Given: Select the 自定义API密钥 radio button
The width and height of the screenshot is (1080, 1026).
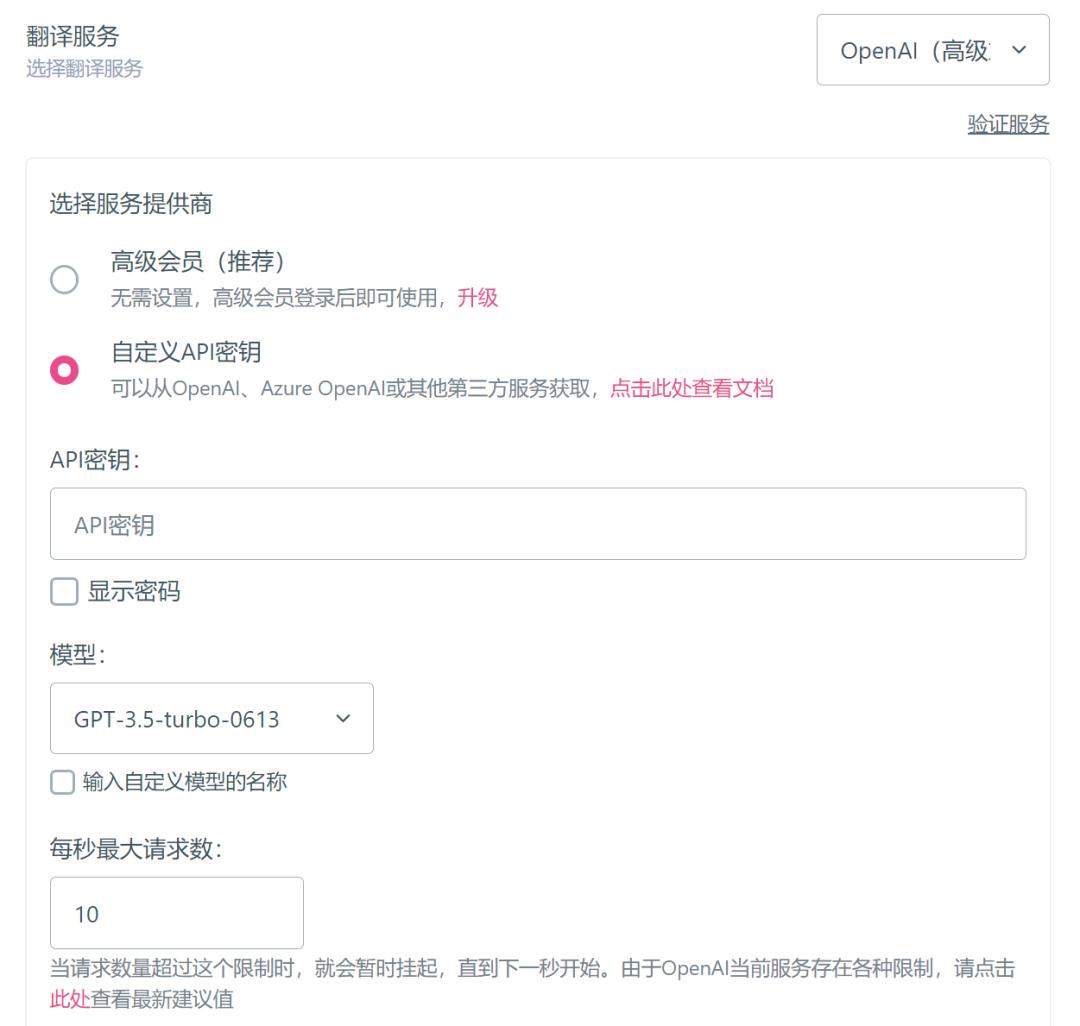Looking at the screenshot, I should tap(64, 370).
